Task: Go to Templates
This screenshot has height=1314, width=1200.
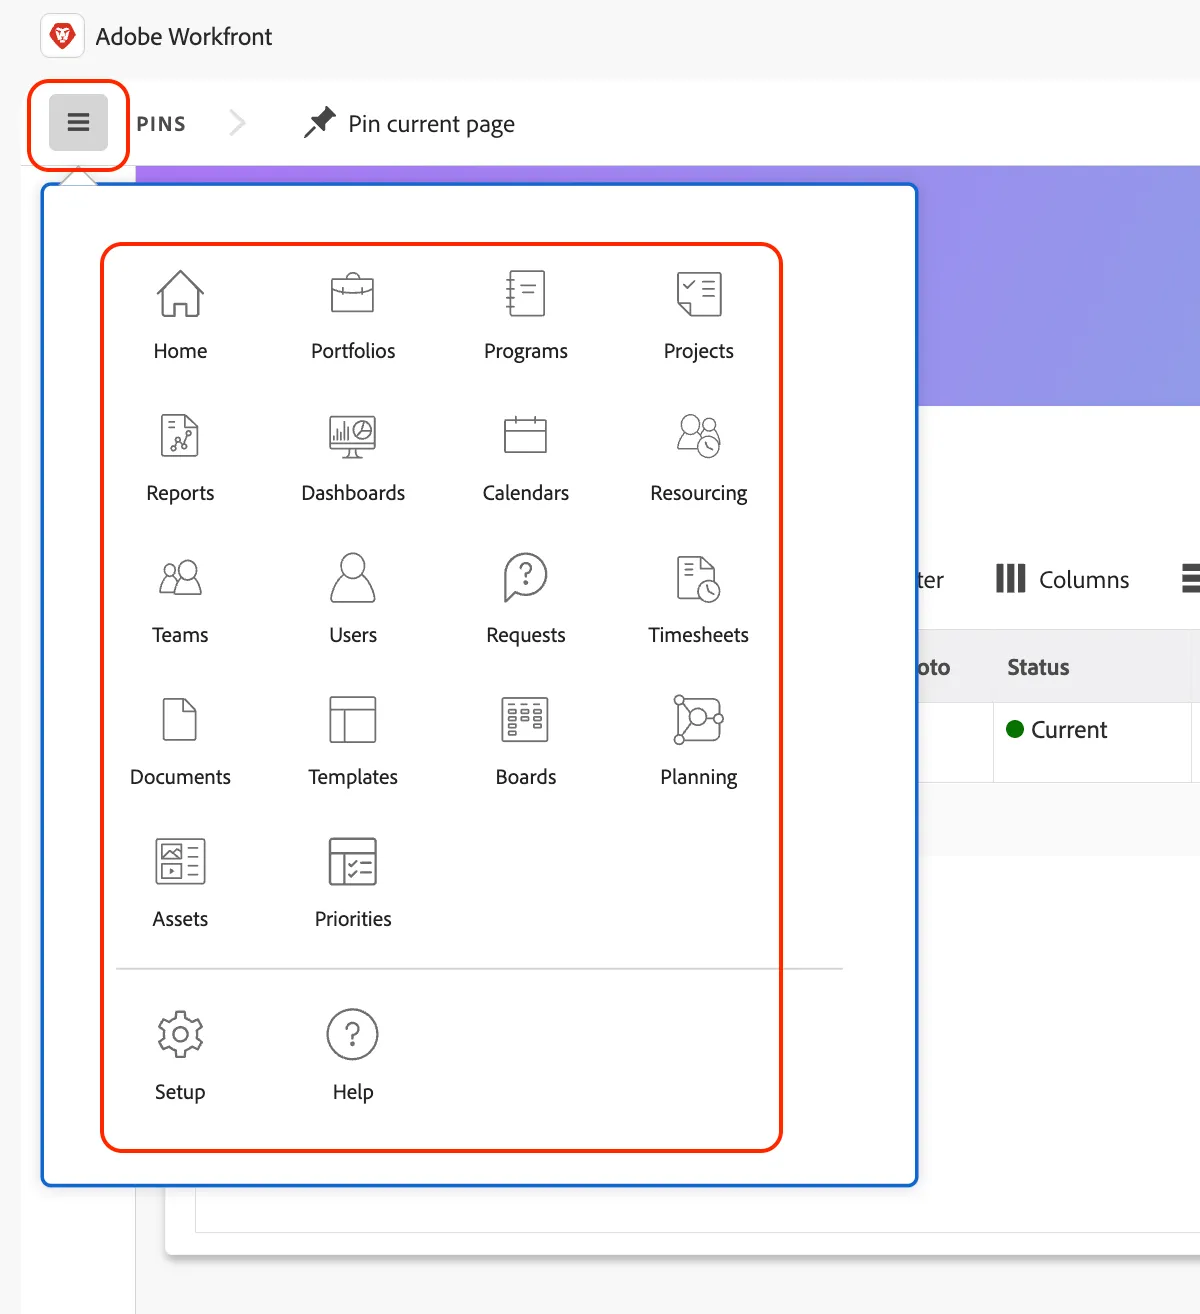Action: [x=353, y=741]
